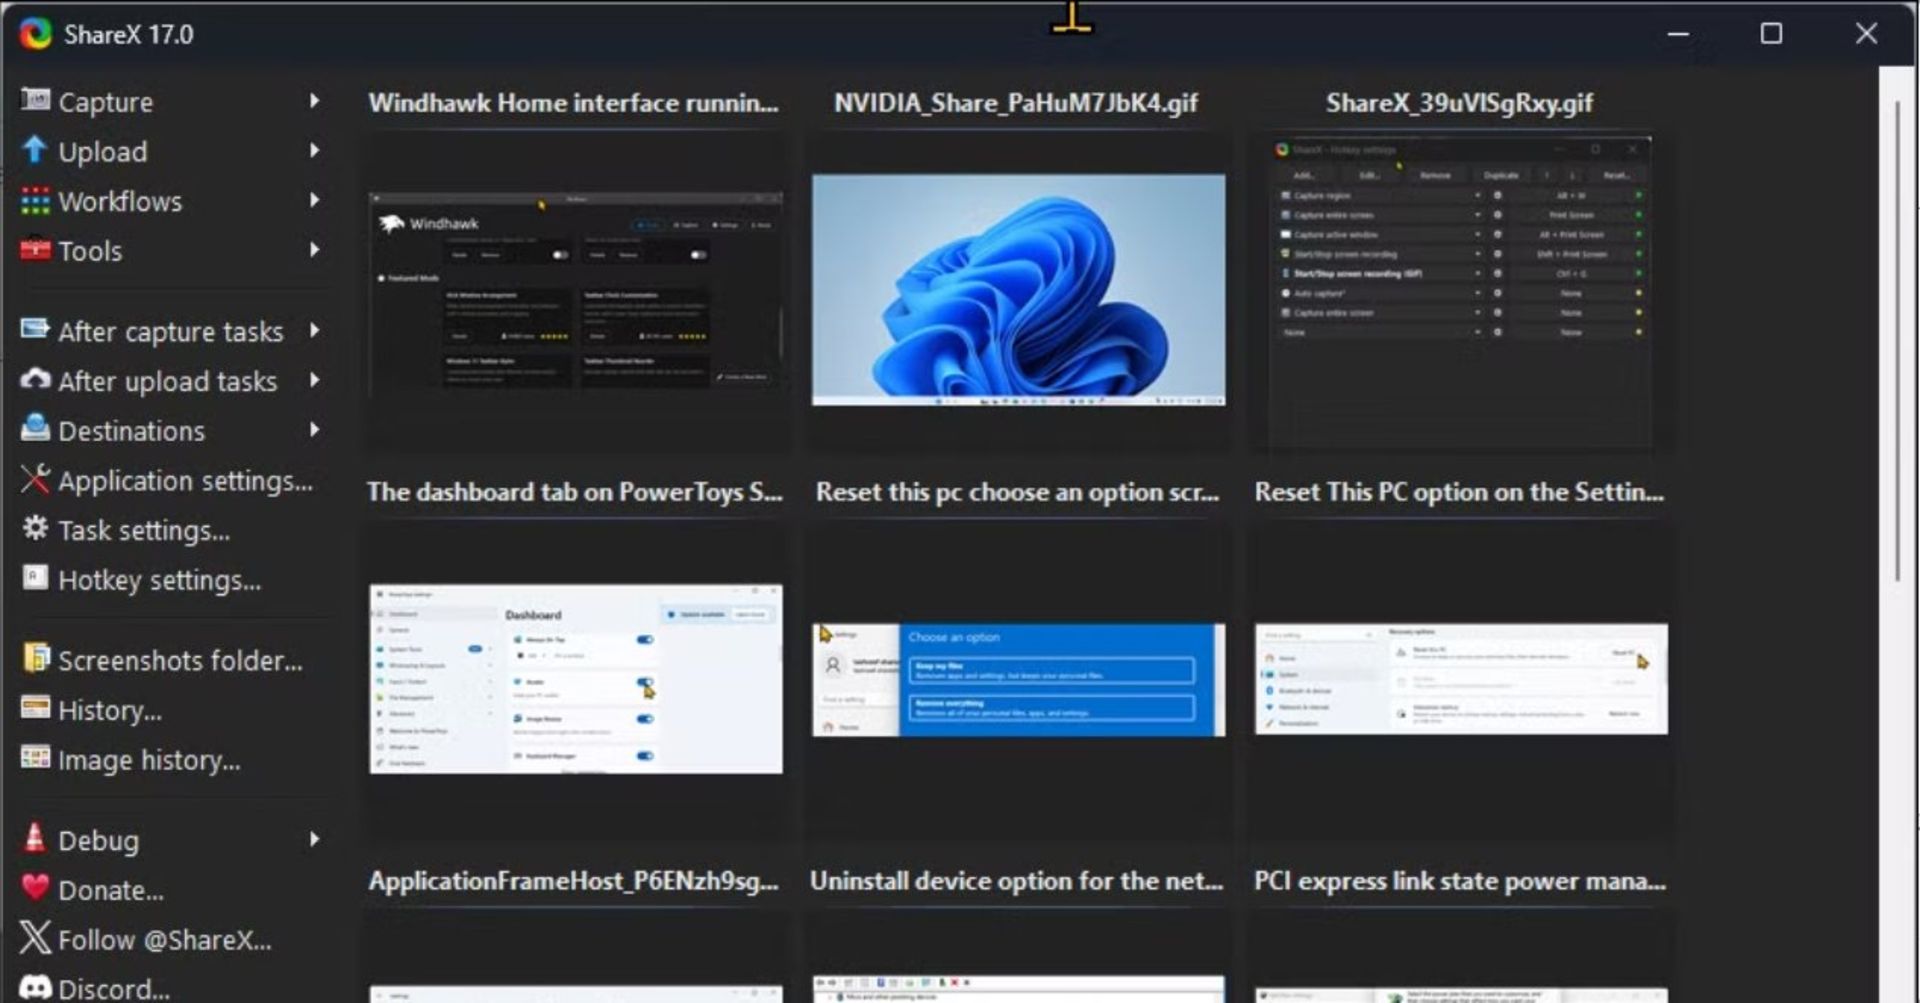Click the Debug traffic cone icon
The image size is (1920, 1003).
coord(35,838)
